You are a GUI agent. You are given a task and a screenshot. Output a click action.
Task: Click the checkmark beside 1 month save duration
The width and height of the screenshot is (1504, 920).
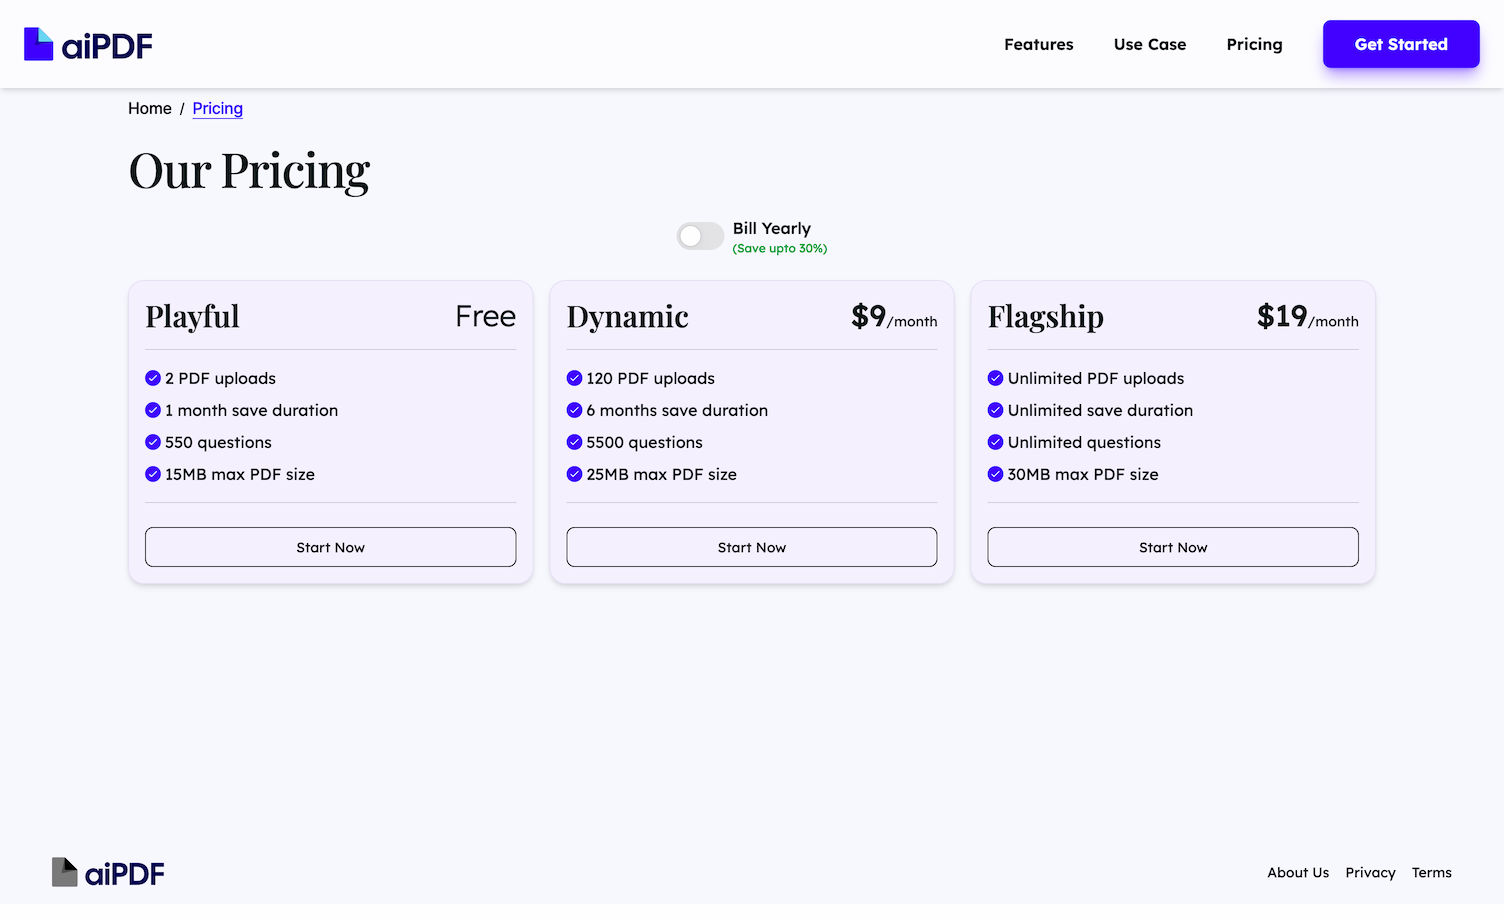(153, 410)
